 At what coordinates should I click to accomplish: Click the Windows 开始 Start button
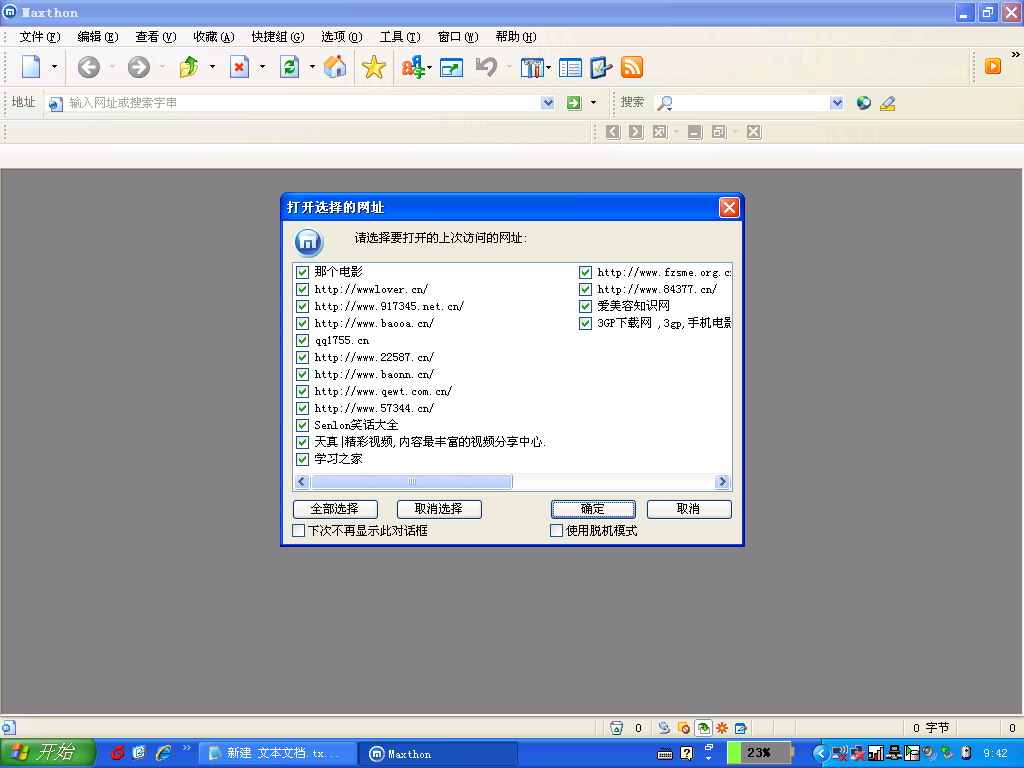[47, 753]
